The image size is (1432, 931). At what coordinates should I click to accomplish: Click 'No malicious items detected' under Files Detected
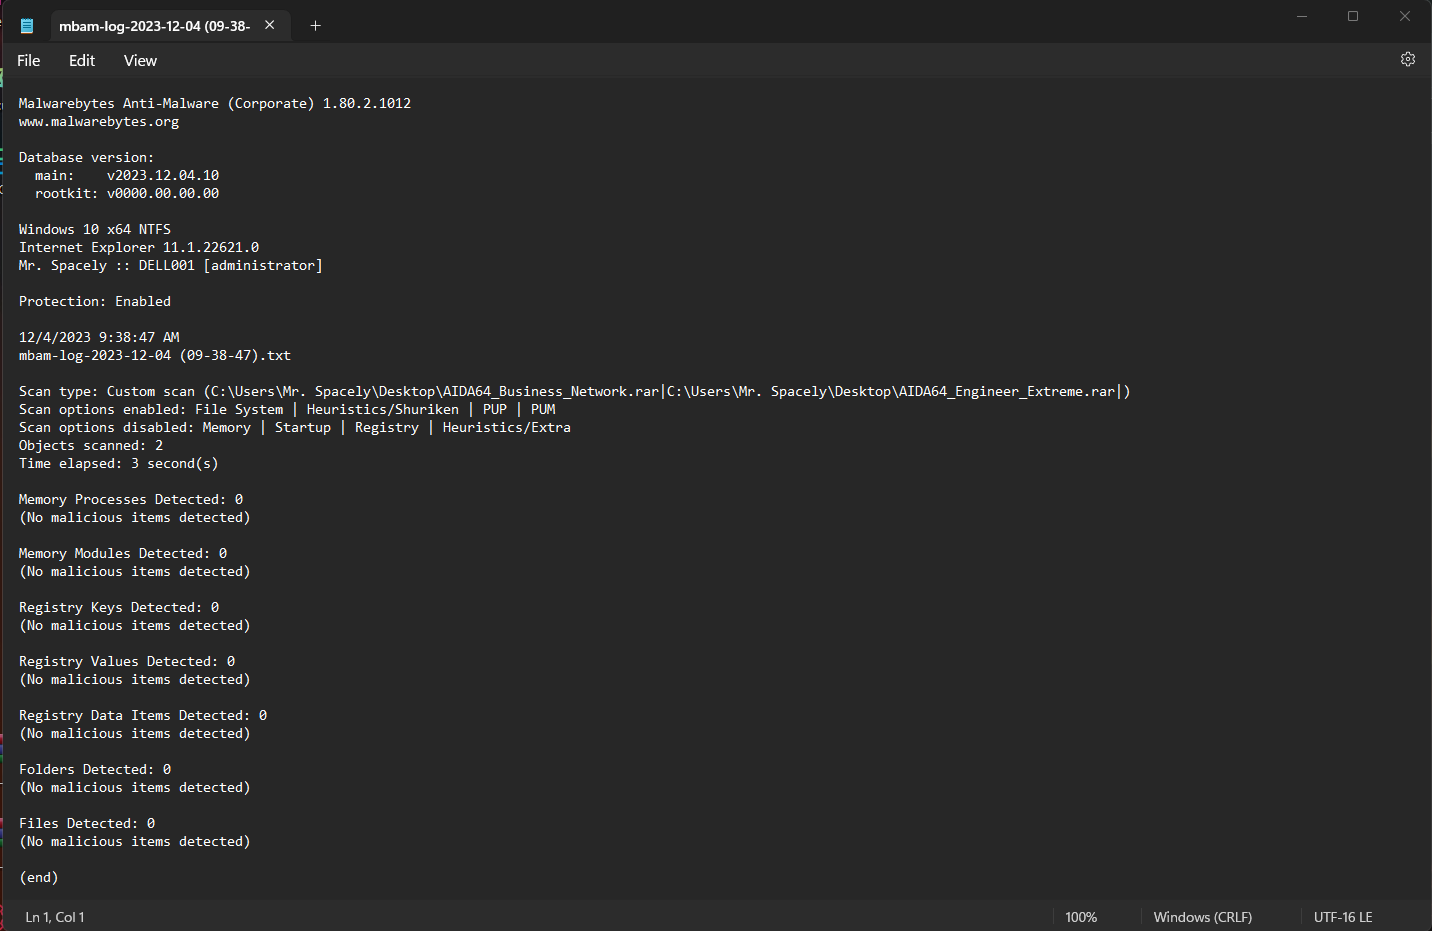click(135, 842)
